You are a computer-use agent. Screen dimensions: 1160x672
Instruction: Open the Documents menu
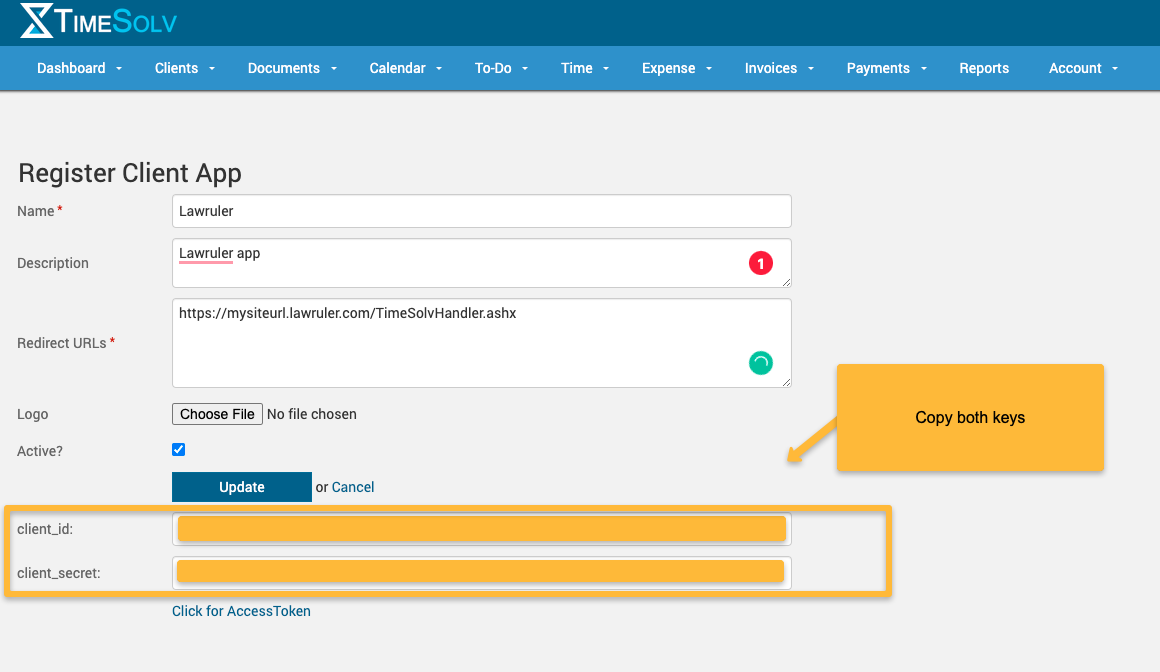[283, 68]
